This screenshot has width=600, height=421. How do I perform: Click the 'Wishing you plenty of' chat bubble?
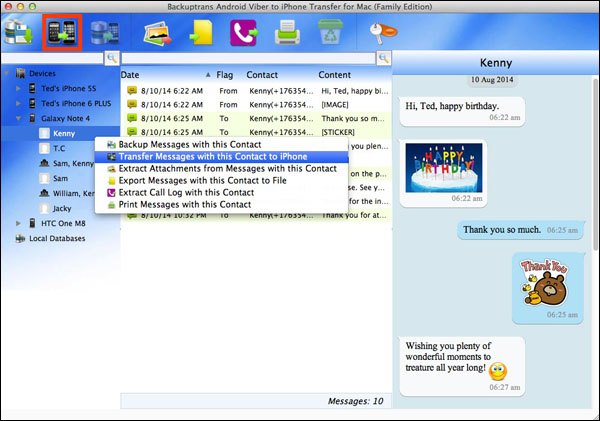click(462, 367)
